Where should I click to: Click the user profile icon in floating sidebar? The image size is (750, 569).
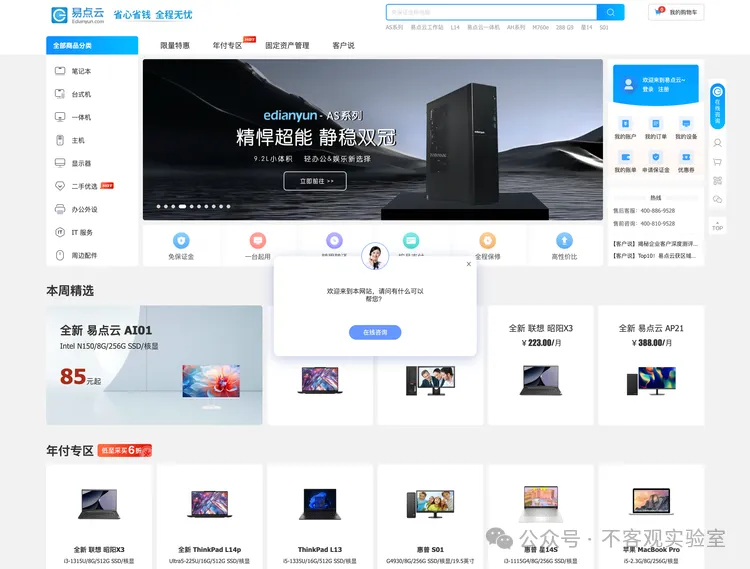717,143
